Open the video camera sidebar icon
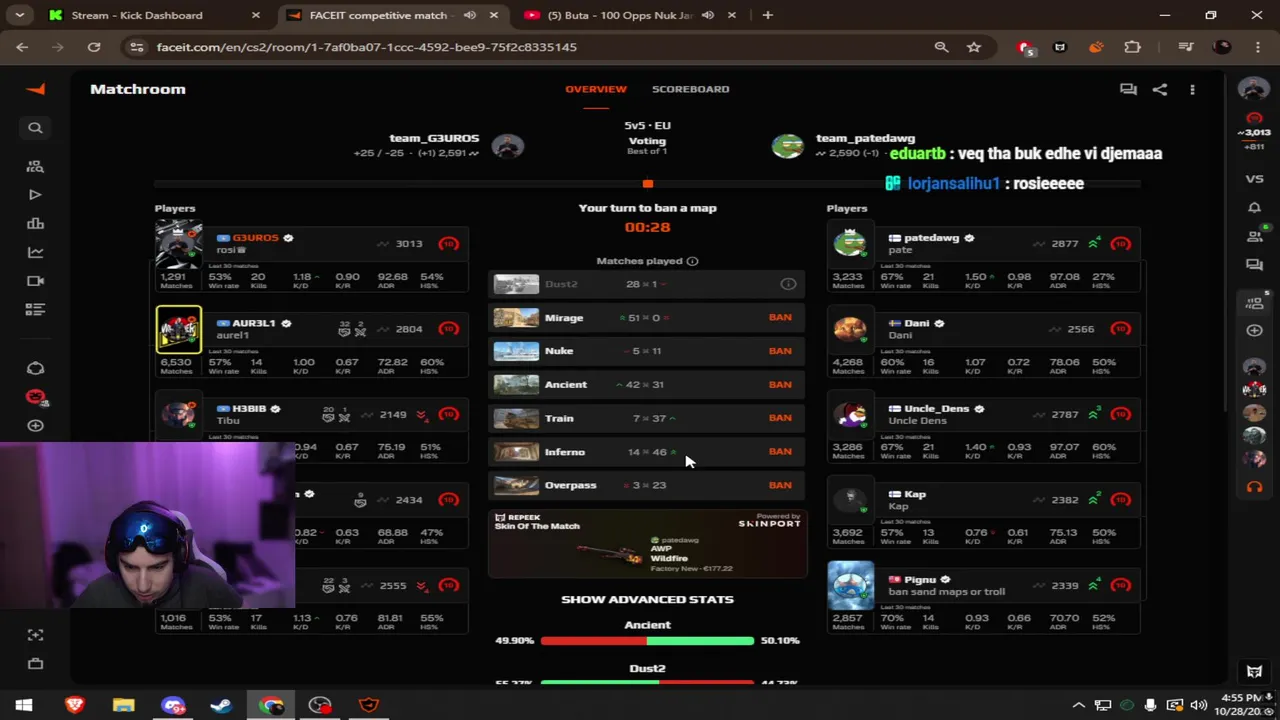1280x720 pixels. click(x=35, y=281)
